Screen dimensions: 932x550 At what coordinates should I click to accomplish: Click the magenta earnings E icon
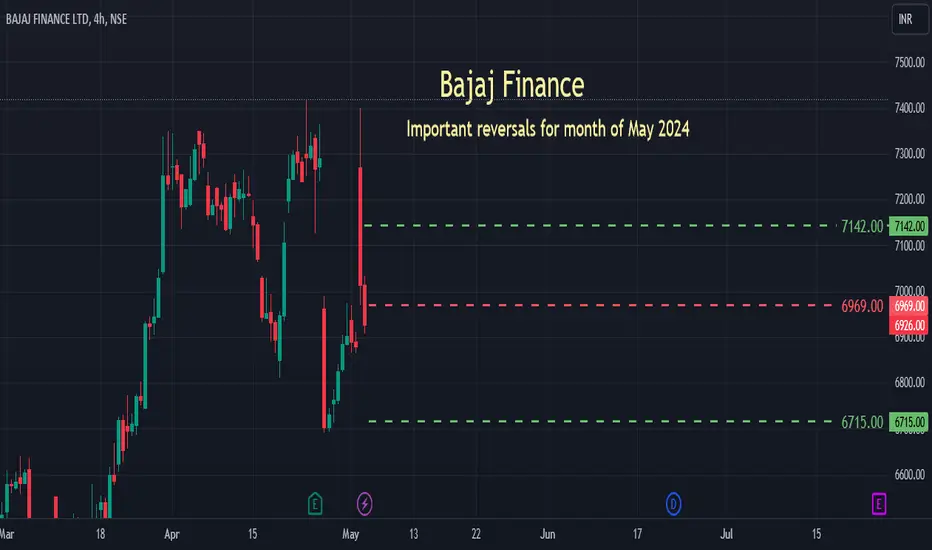[879, 504]
